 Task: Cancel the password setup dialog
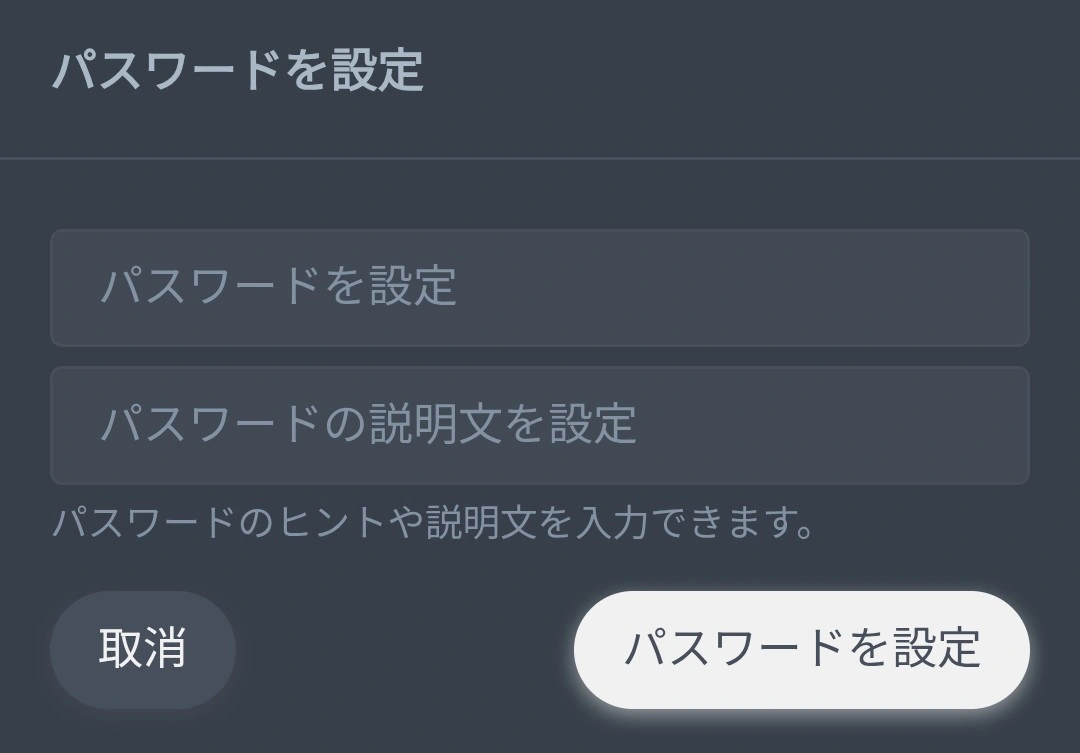pyautogui.click(x=143, y=649)
